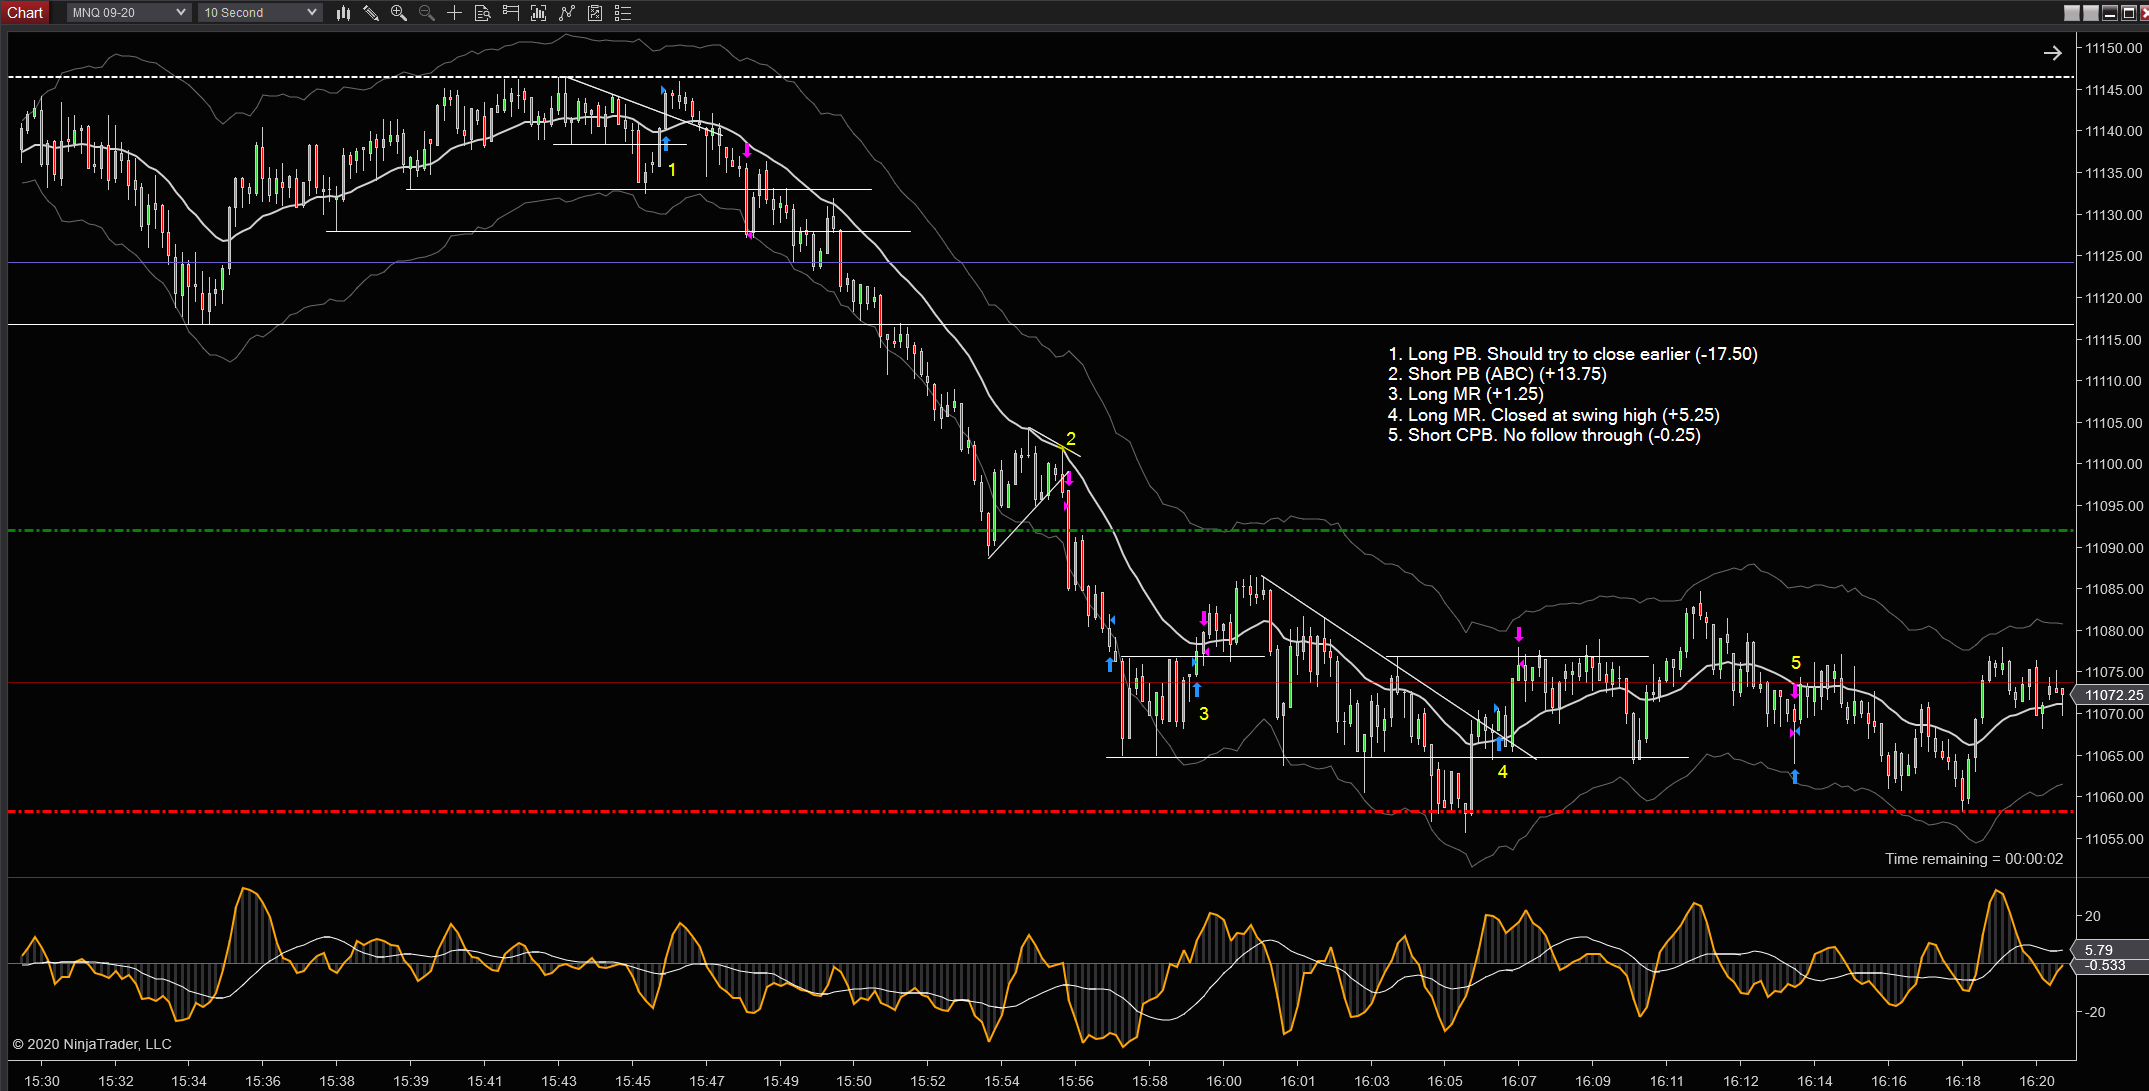Select the drawing tools pencil icon
The width and height of the screenshot is (2149, 1091).
(x=371, y=13)
